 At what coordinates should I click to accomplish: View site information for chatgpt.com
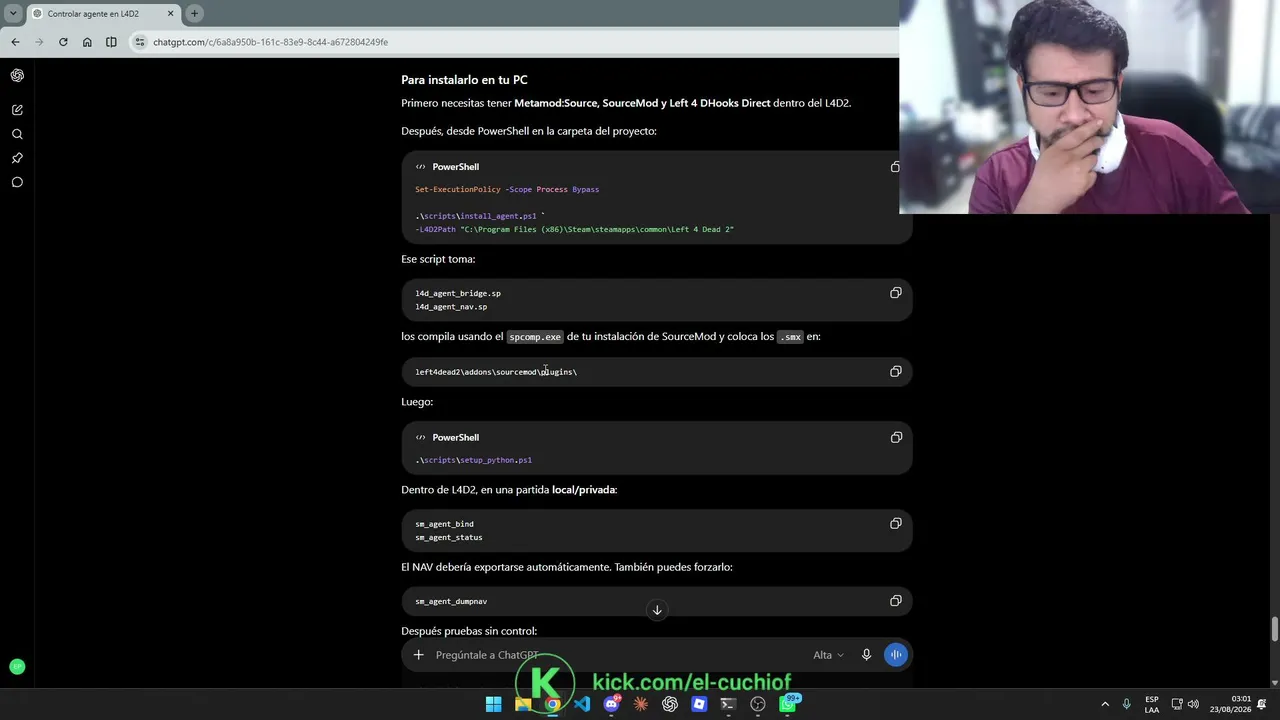click(140, 42)
